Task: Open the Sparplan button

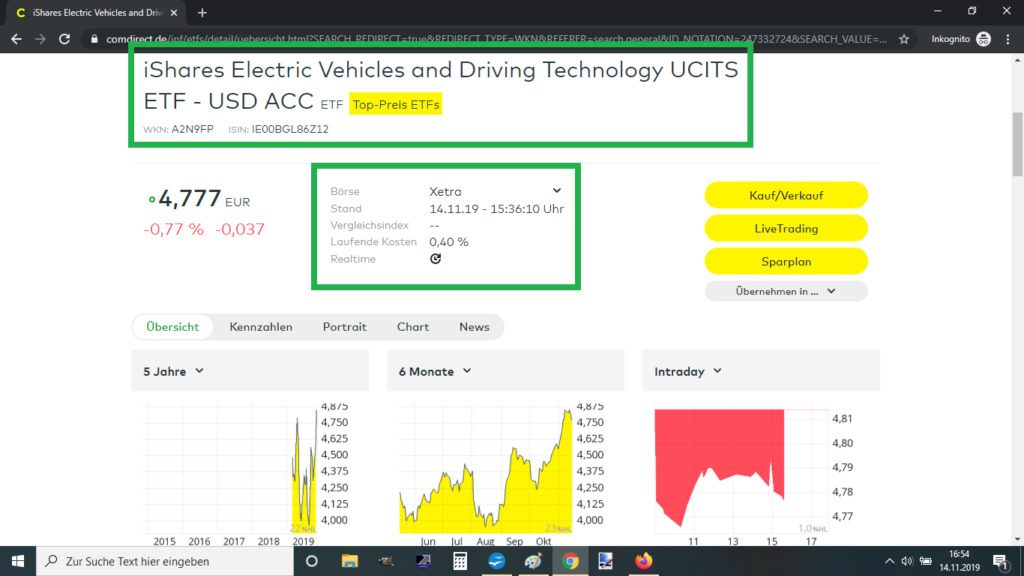Action: tap(786, 261)
